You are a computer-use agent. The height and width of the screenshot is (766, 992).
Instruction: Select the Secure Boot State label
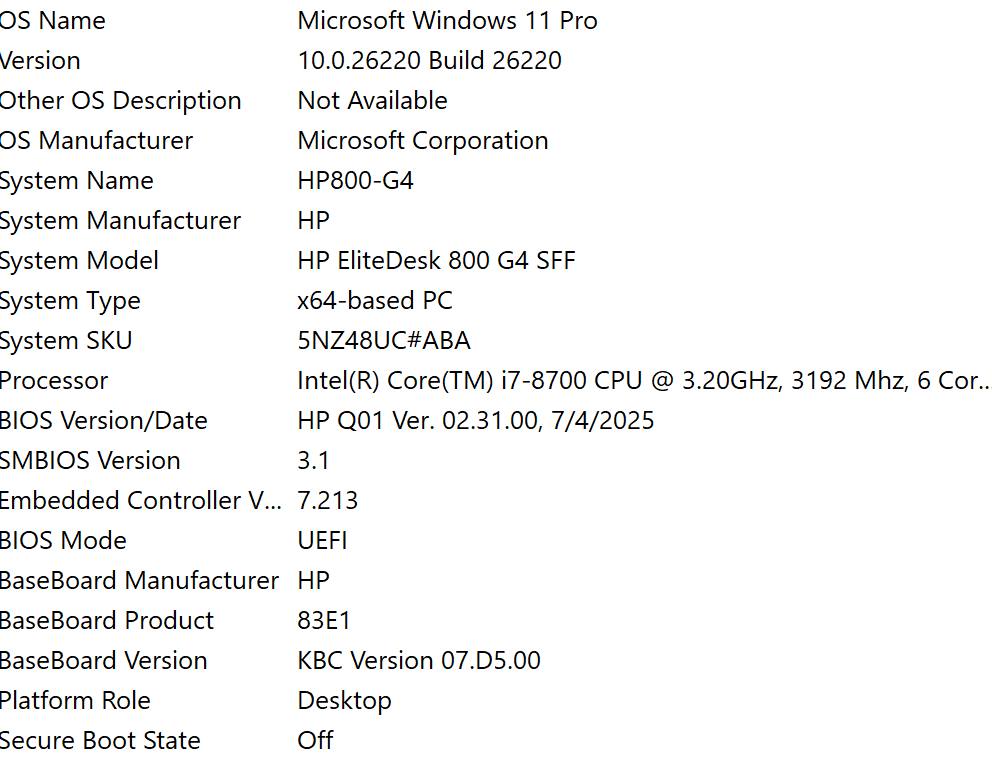click(100, 741)
